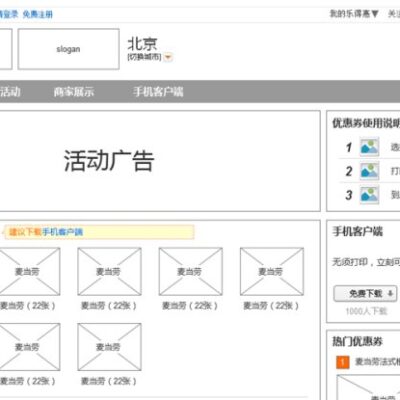Click the 活动广告 banner
This screenshot has height=400, width=400.
[159, 161]
